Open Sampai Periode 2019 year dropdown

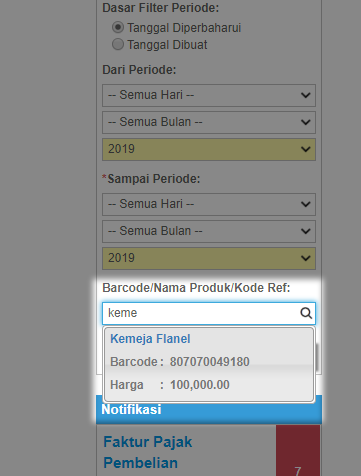pos(209,258)
